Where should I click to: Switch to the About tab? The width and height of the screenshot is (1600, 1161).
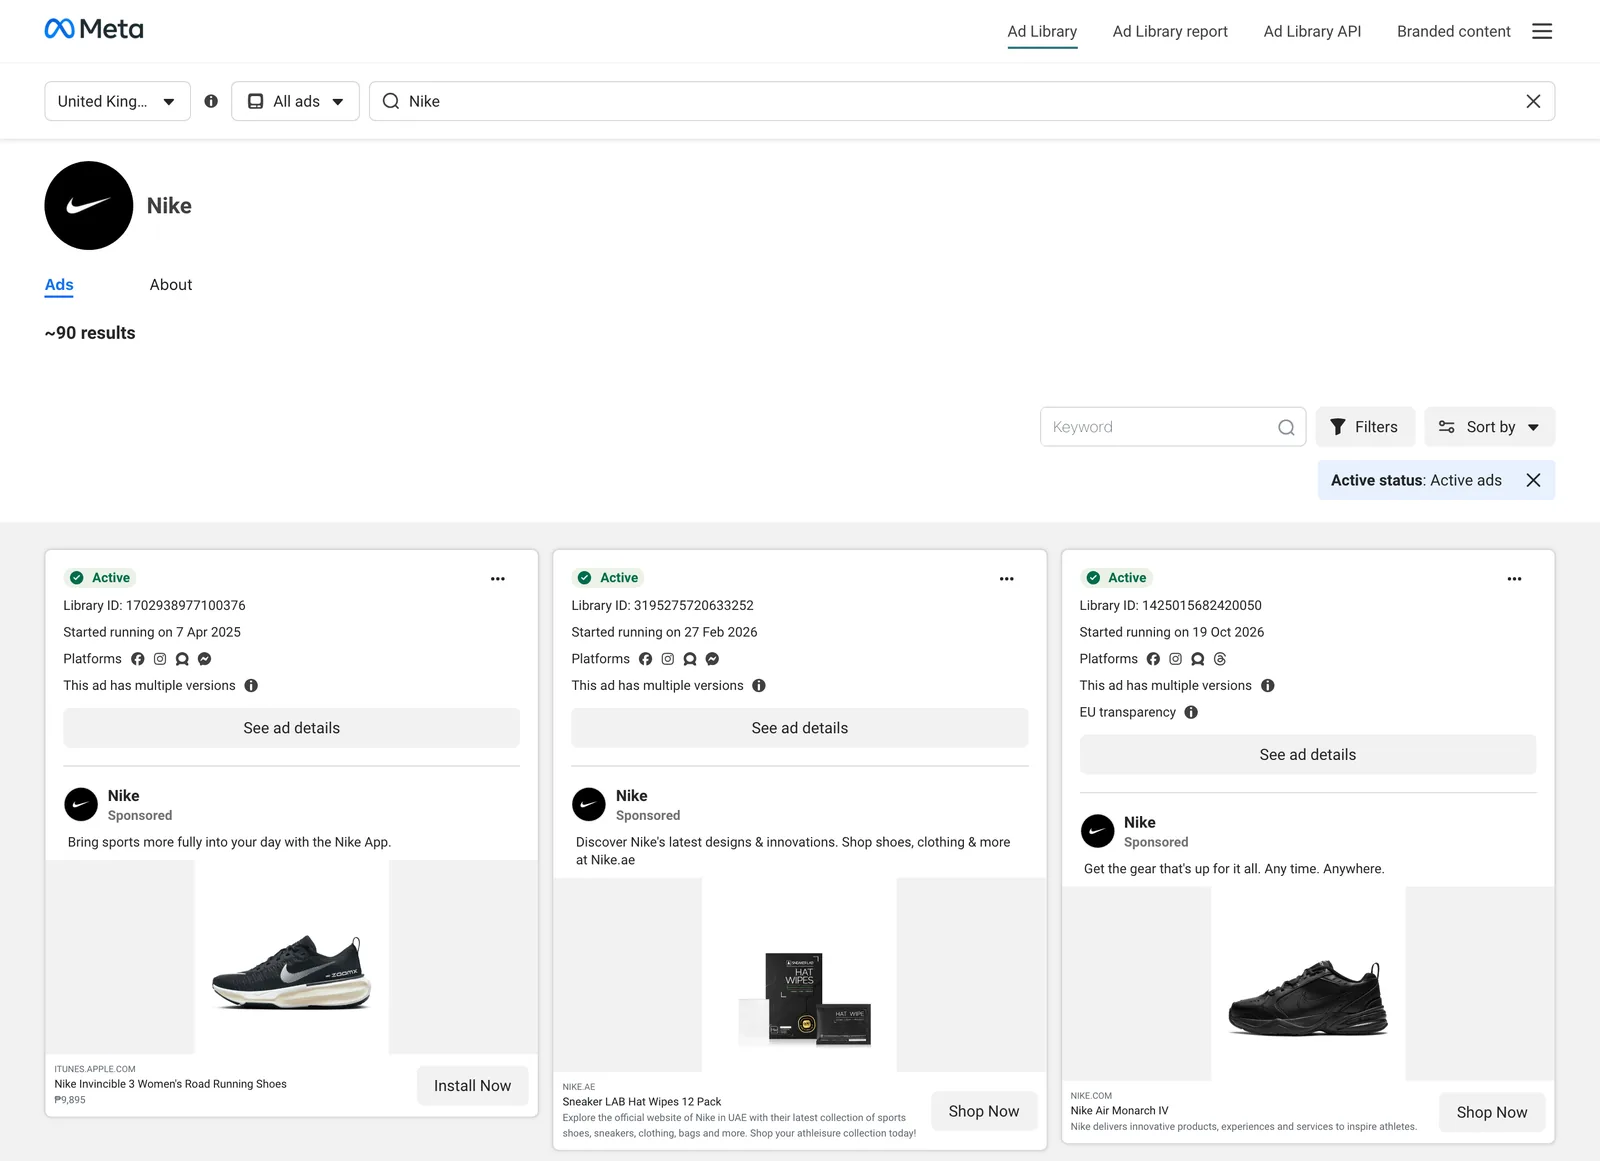[171, 285]
